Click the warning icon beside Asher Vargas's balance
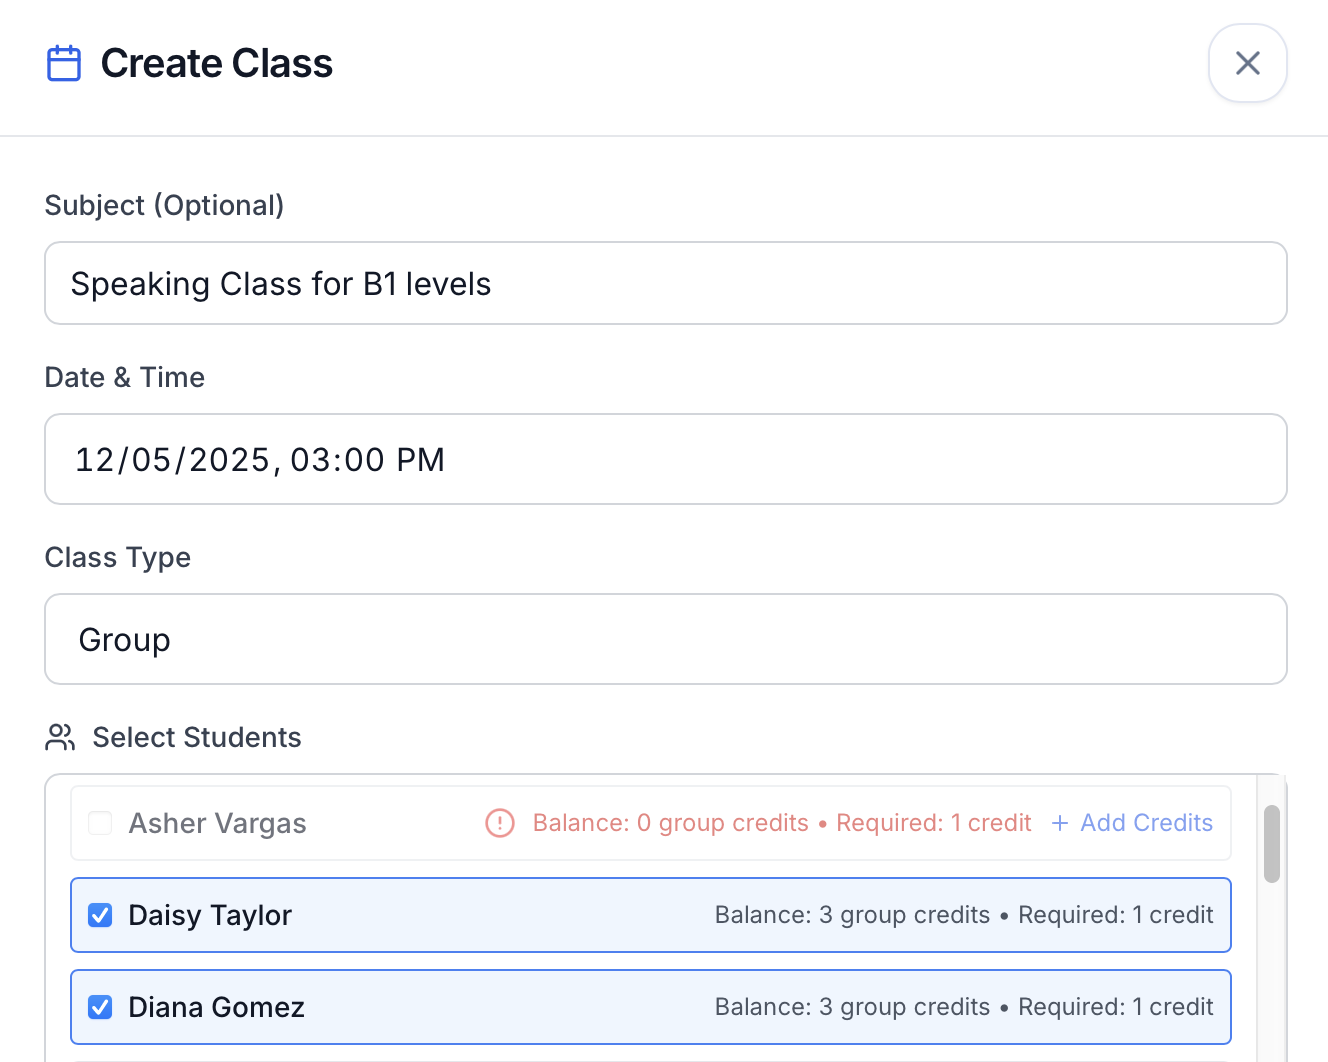1328x1062 pixels. pyautogui.click(x=499, y=823)
